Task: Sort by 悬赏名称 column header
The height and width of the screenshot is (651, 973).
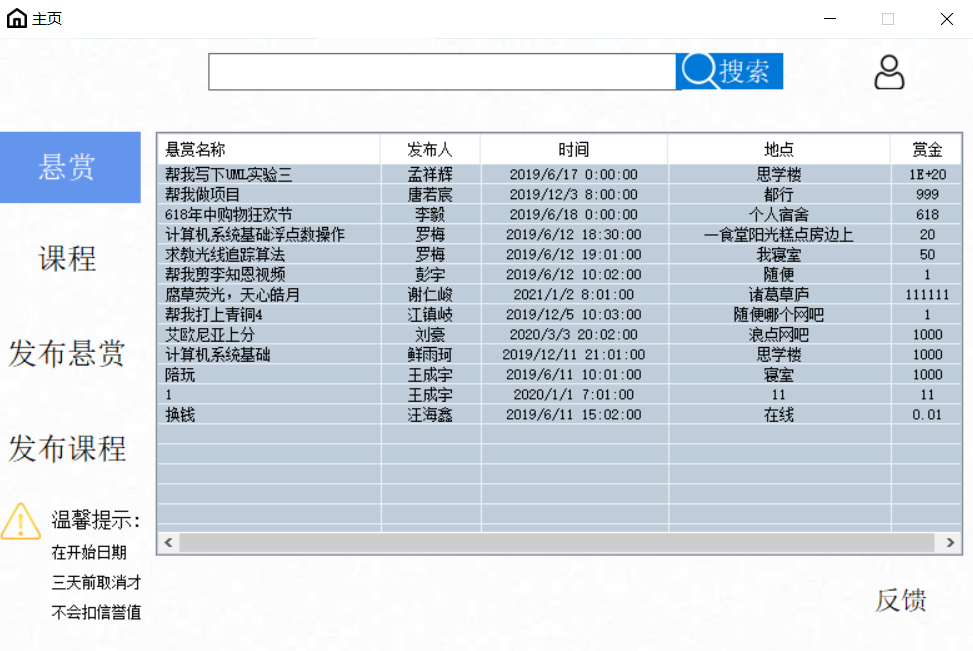Action: click(x=269, y=149)
